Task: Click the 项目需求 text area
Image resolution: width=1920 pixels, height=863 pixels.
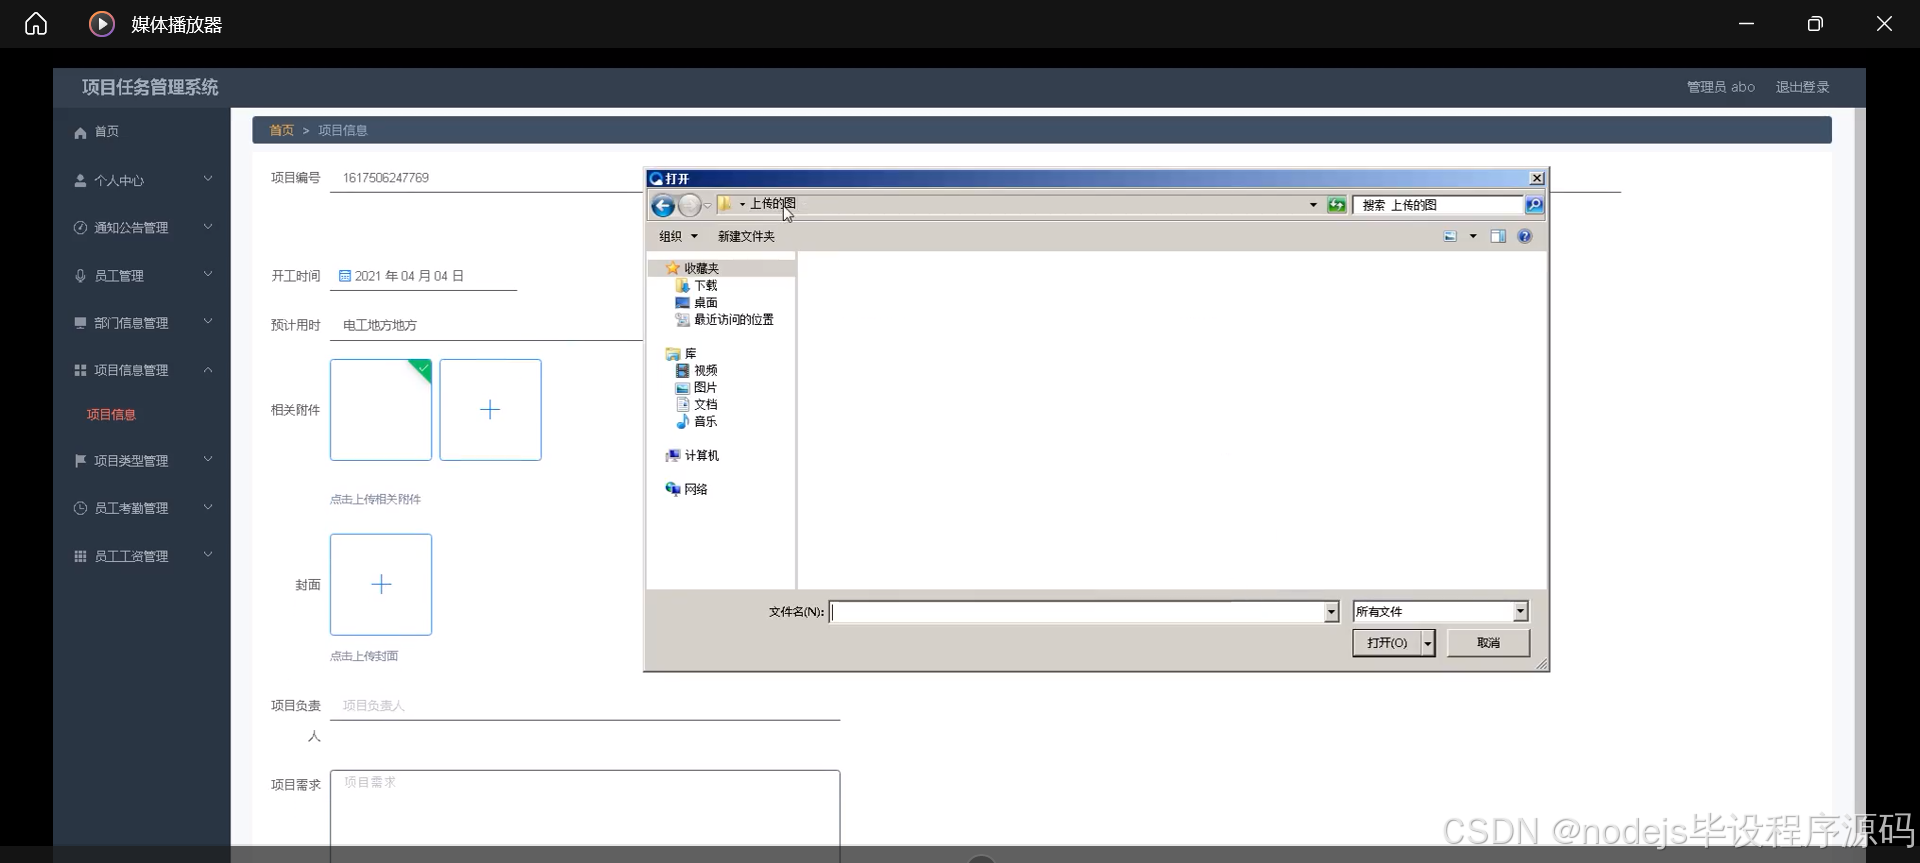Action: [585, 815]
